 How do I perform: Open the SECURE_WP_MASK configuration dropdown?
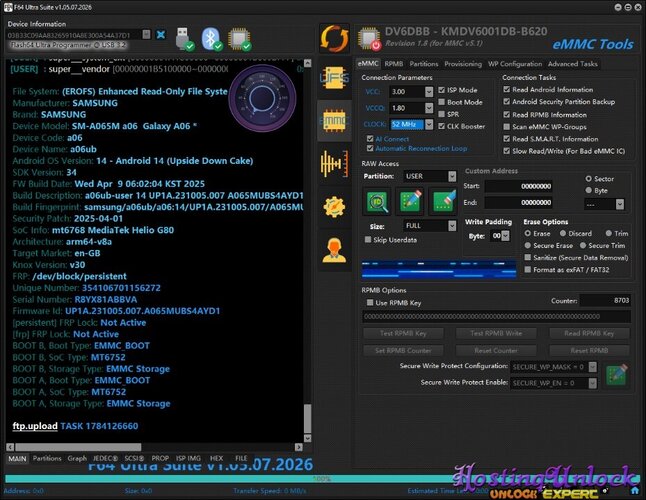point(592,367)
